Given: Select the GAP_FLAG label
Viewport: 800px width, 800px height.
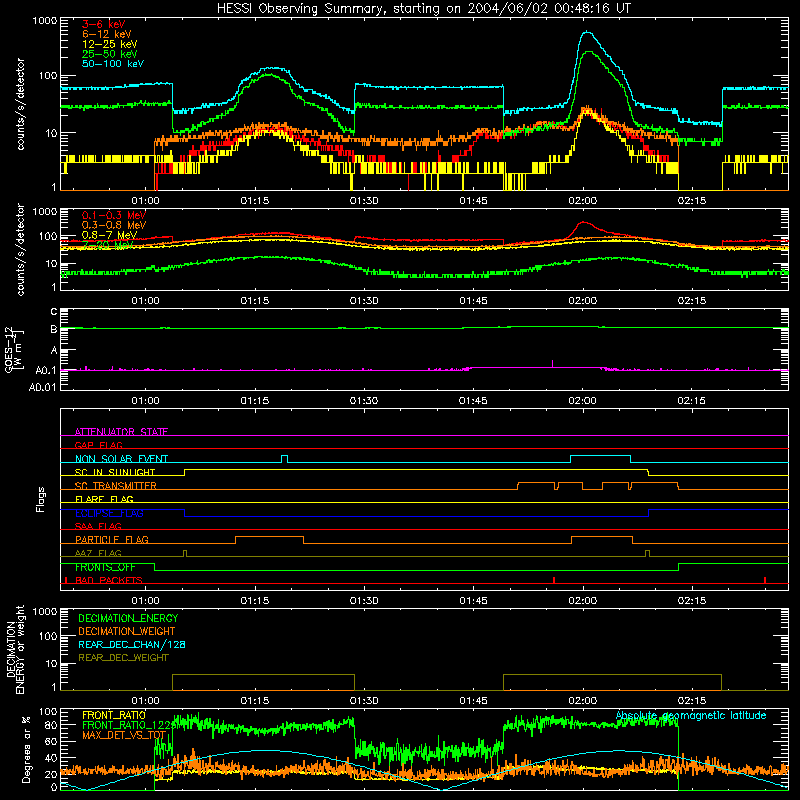Looking at the screenshot, I should tap(98, 445).
